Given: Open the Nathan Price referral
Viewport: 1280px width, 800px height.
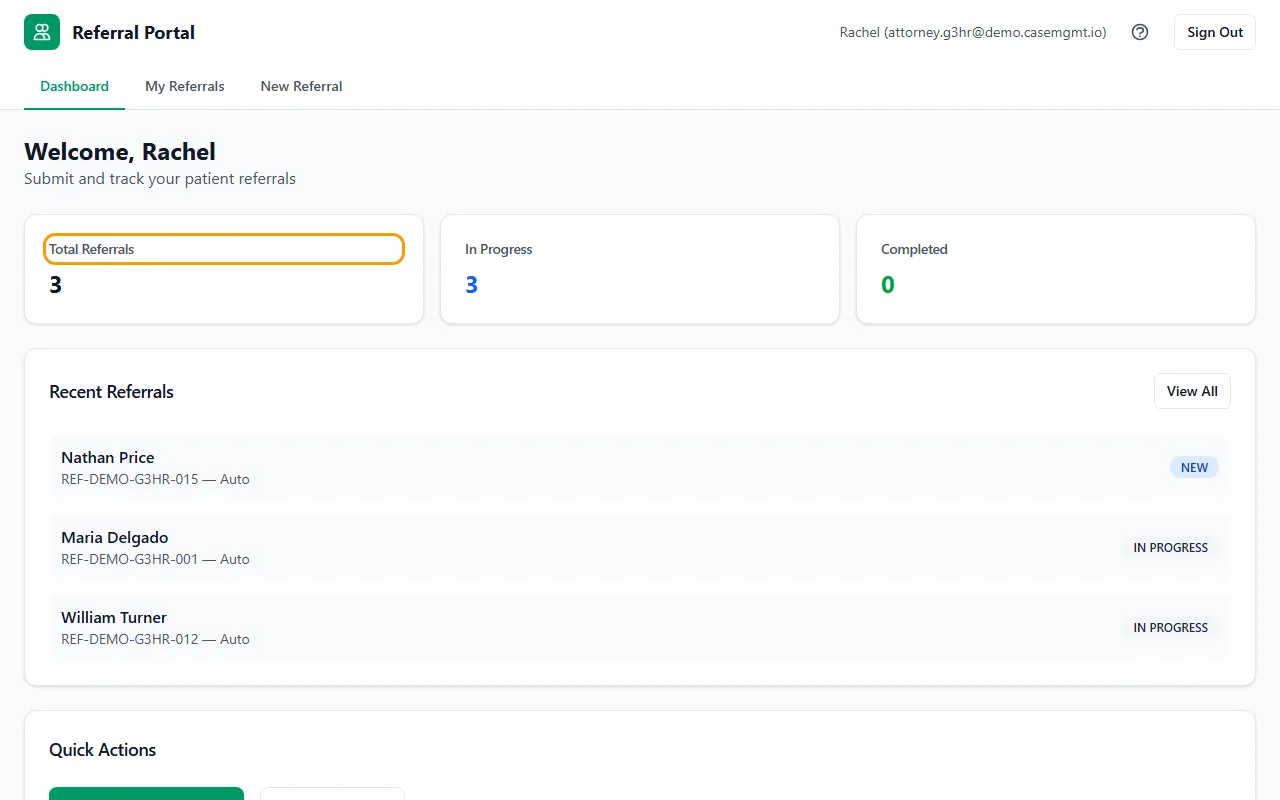Looking at the screenshot, I should point(640,467).
